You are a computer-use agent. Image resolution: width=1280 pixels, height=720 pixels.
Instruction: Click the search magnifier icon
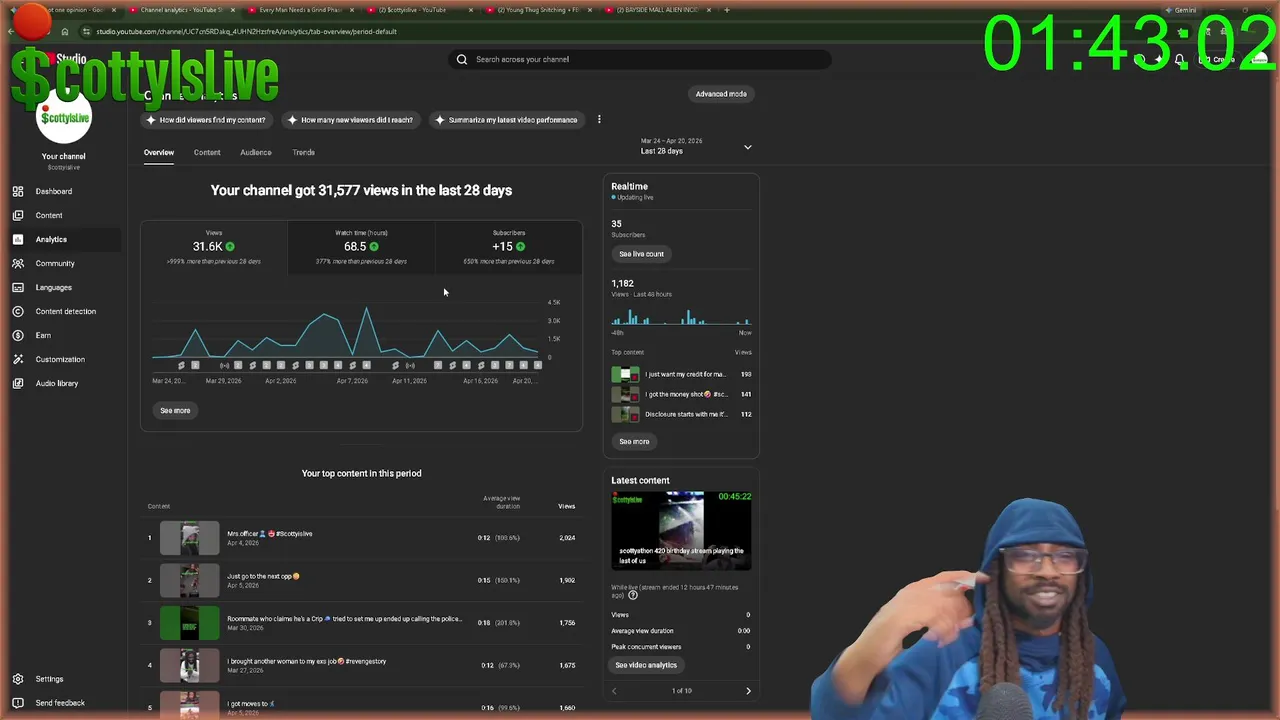click(462, 59)
